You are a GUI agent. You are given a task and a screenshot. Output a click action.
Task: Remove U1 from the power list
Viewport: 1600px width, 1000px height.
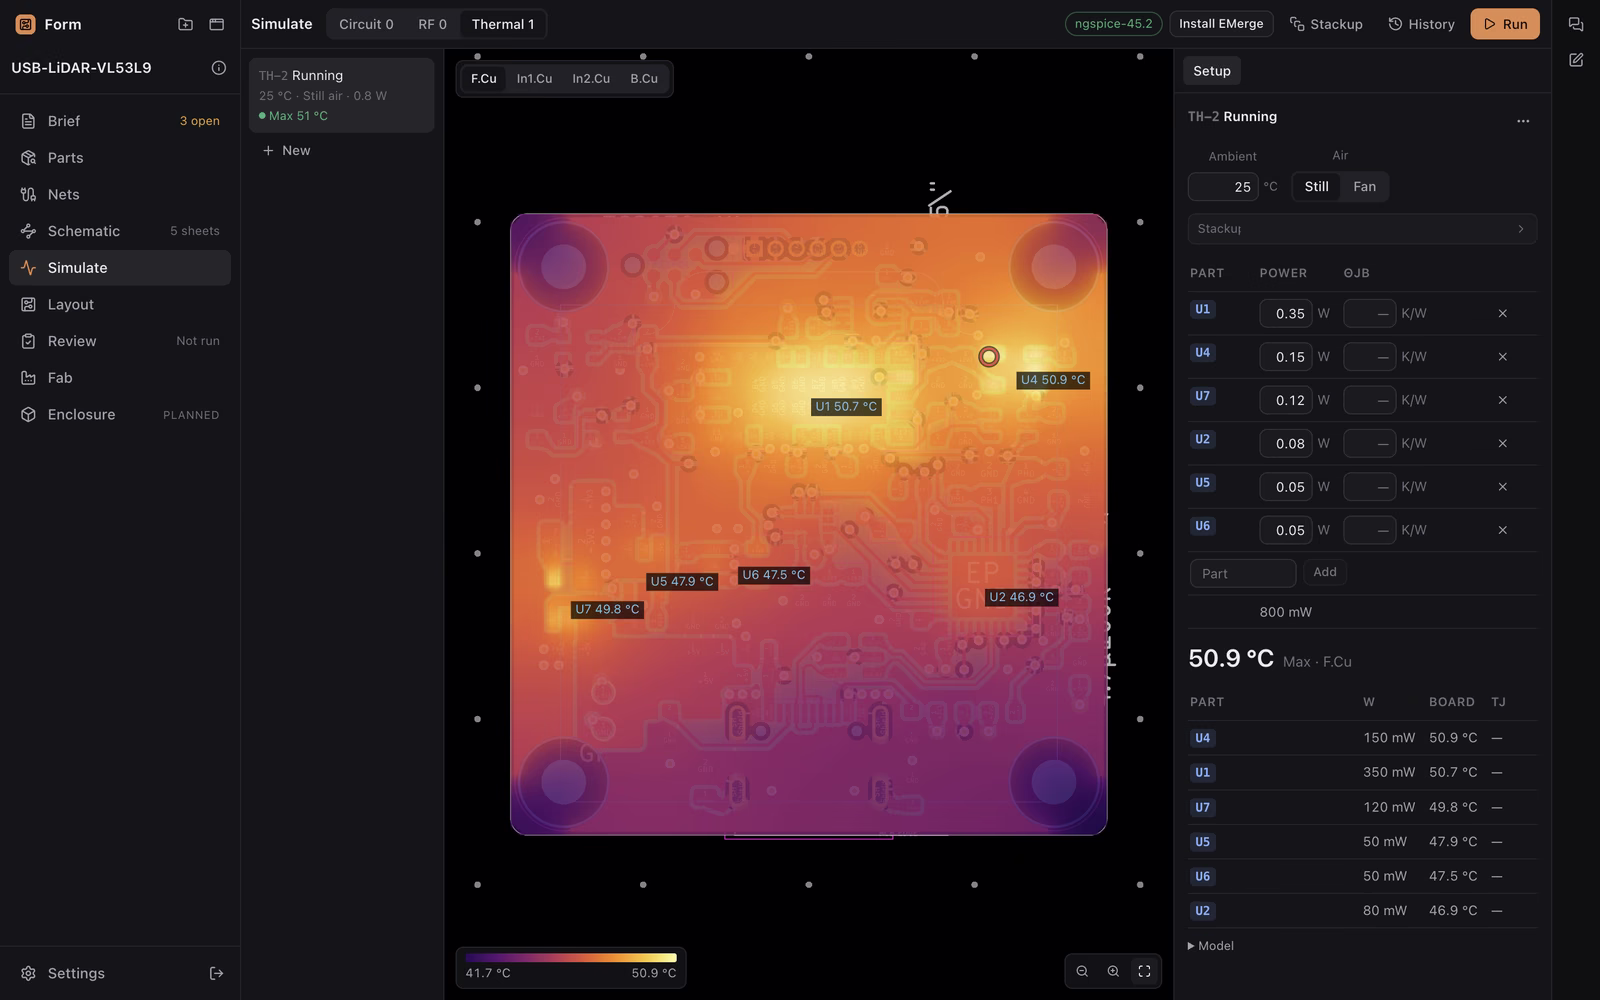[1502, 313]
